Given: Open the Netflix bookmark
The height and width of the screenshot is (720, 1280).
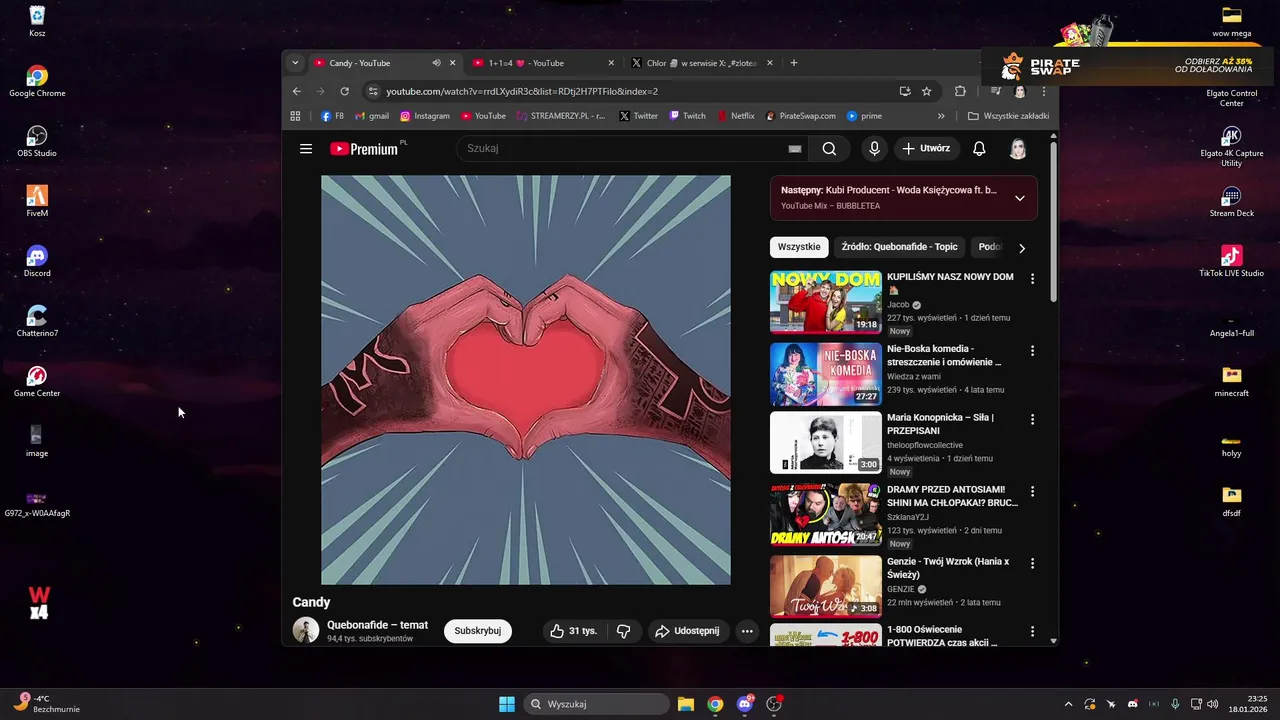Looking at the screenshot, I should click(736, 116).
